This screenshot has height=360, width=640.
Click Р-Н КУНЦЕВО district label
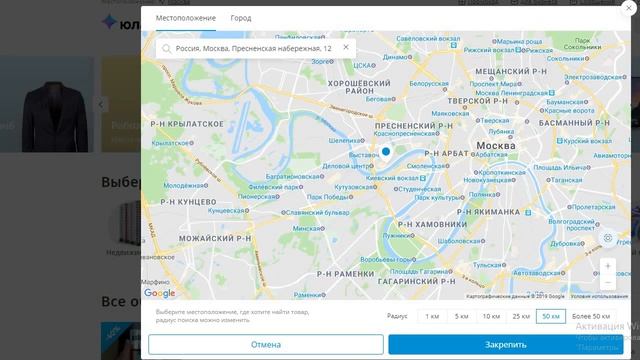click(188, 202)
